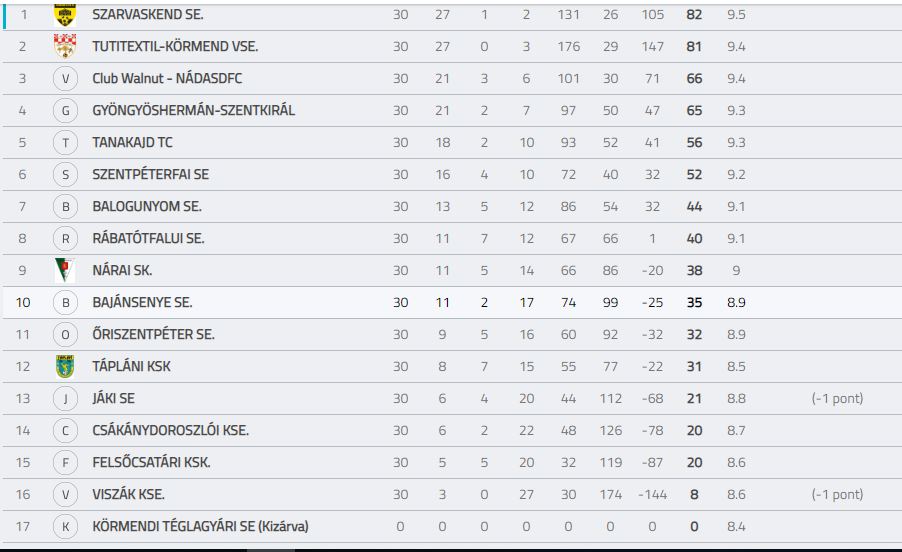The height and width of the screenshot is (552, 902).
Task: Click the J badge beside Jáki SE
Action: pyautogui.click(x=65, y=398)
